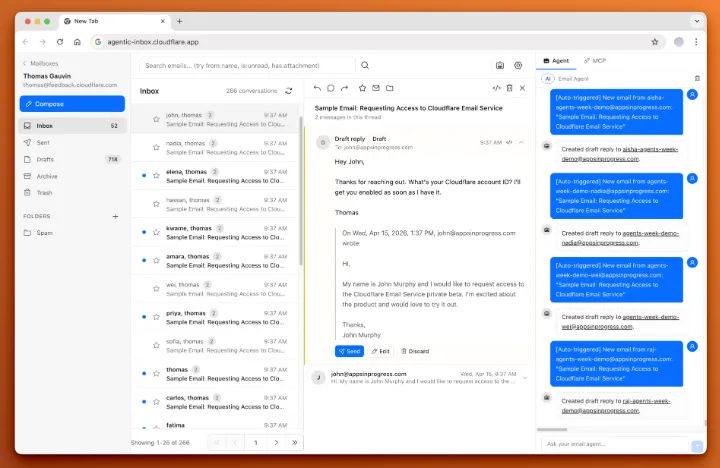Image resolution: width=720 pixels, height=468 pixels.
Task: Jump to last page of conversations
Action: (x=294, y=443)
